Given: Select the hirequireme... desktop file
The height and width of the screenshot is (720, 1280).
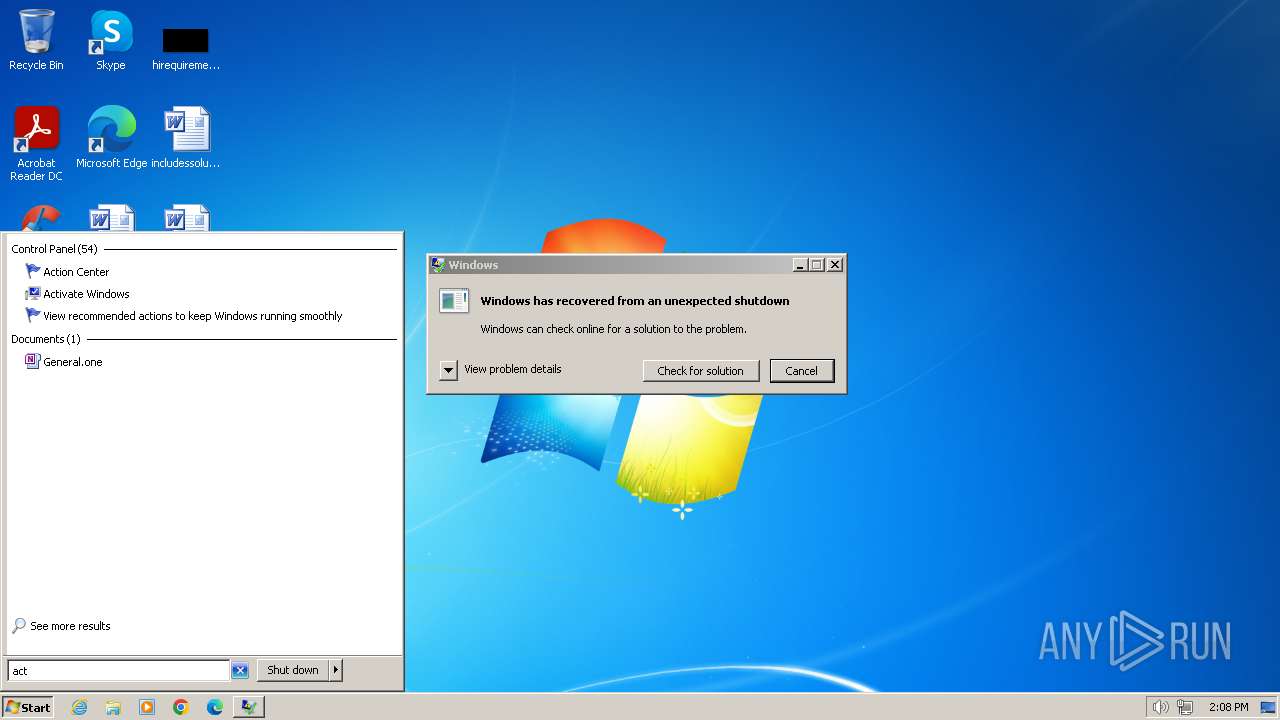Looking at the screenshot, I should (x=186, y=48).
